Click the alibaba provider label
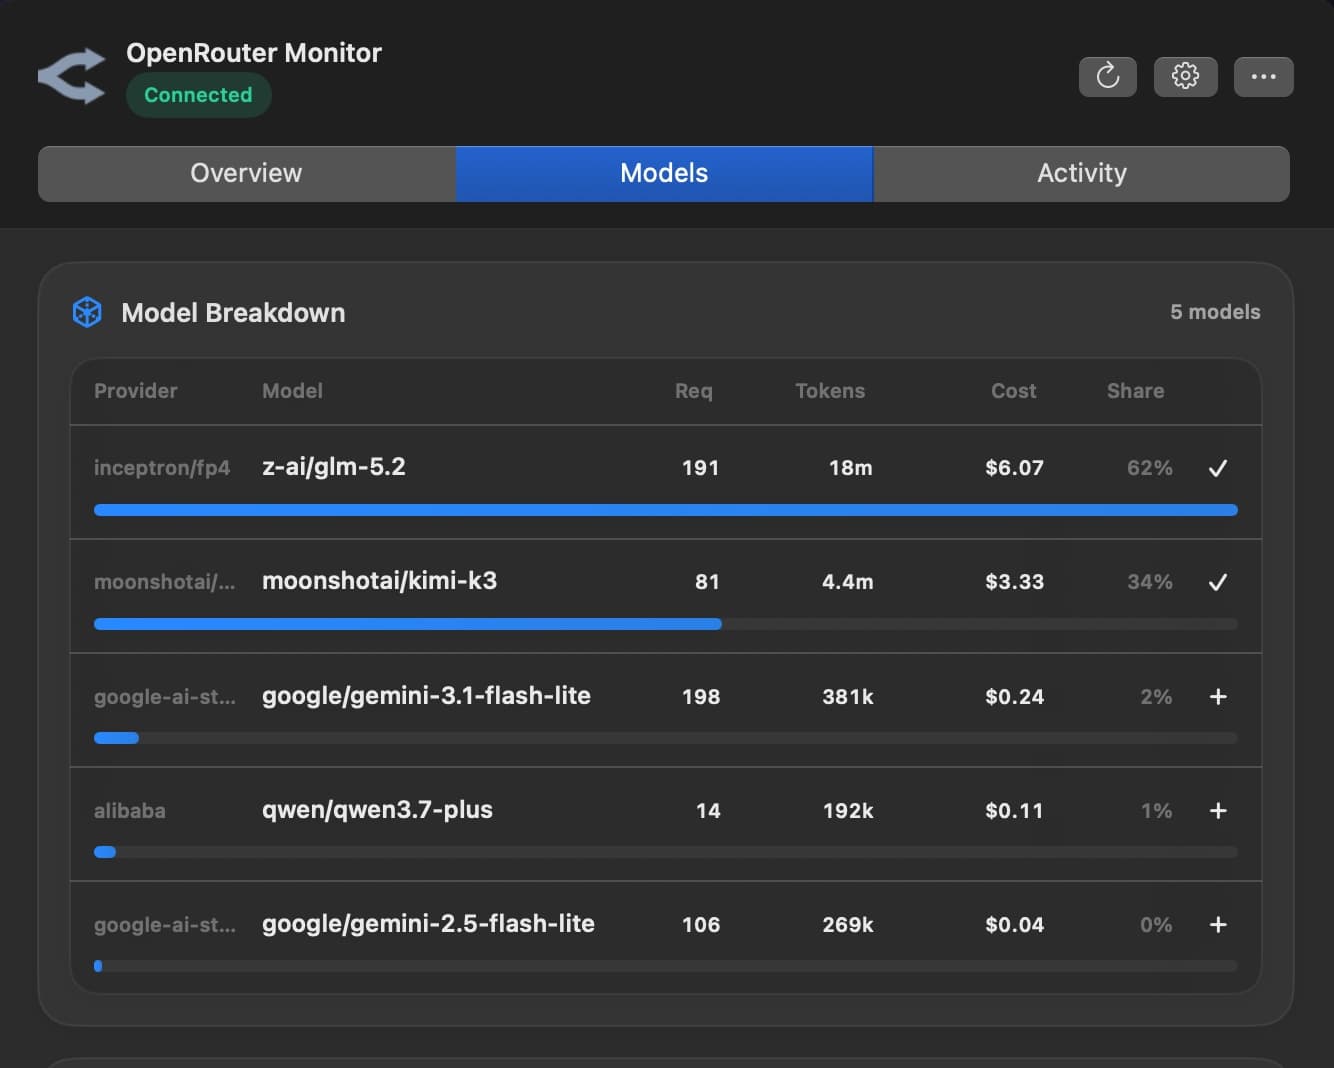1334x1068 pixels. point(130,811)
